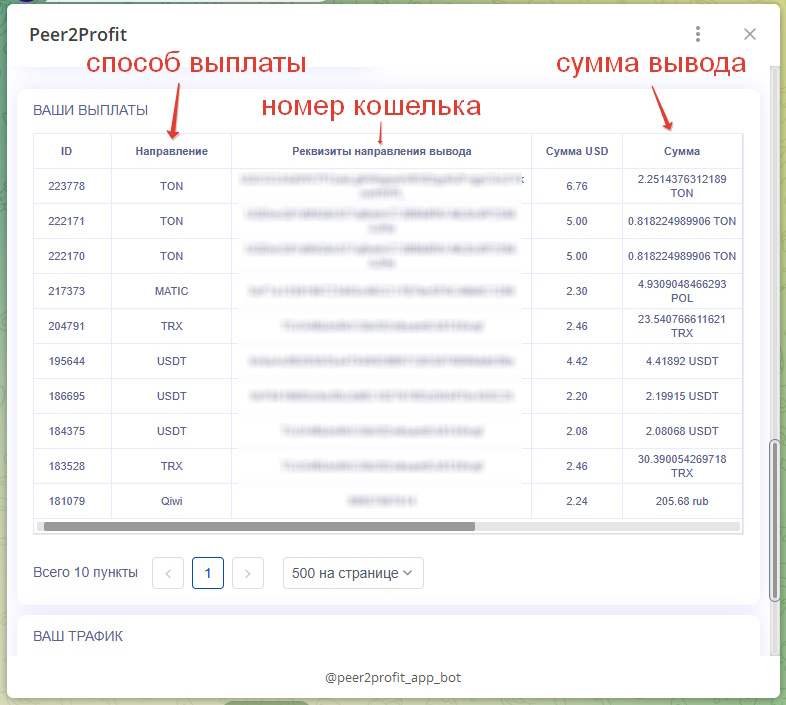Click the amount '2.19915 USDT'

tap(682, 396)
